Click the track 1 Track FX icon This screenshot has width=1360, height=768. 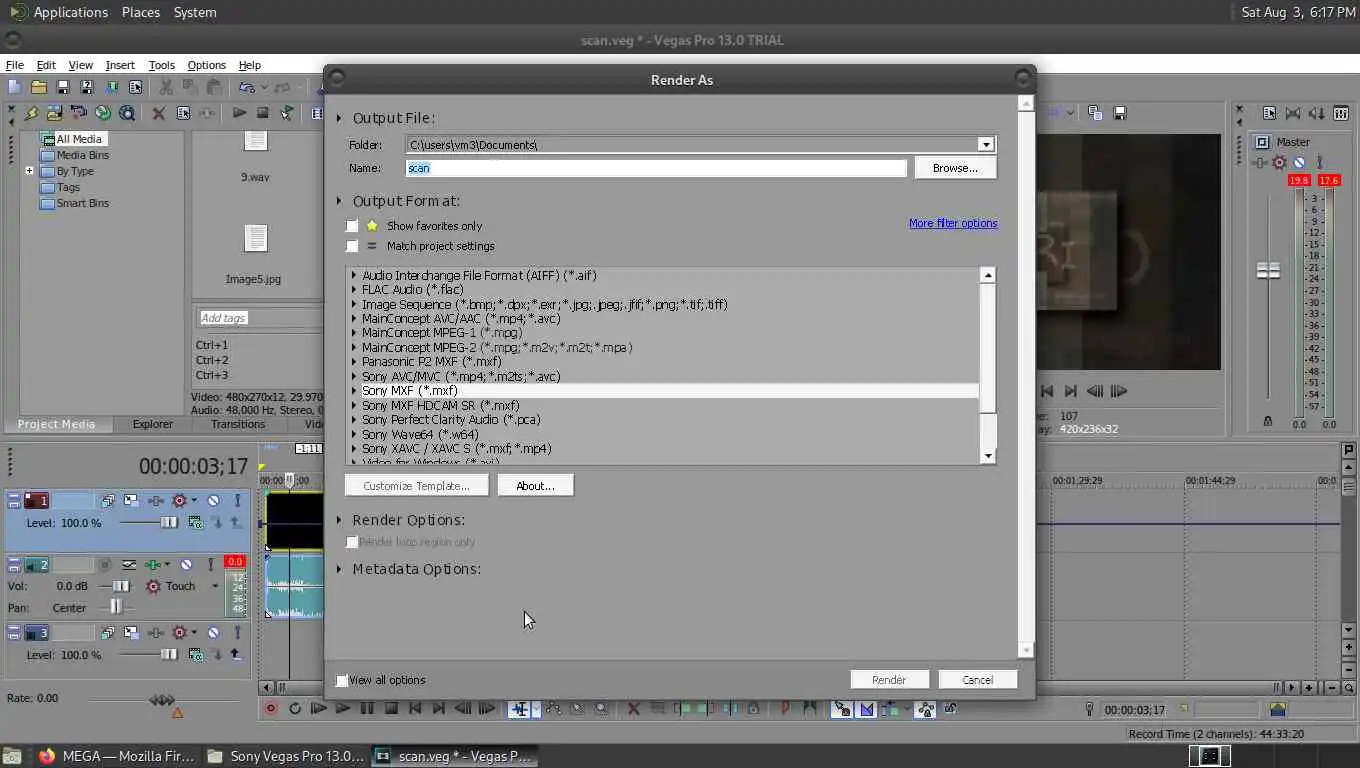click(x=156, y=500)
